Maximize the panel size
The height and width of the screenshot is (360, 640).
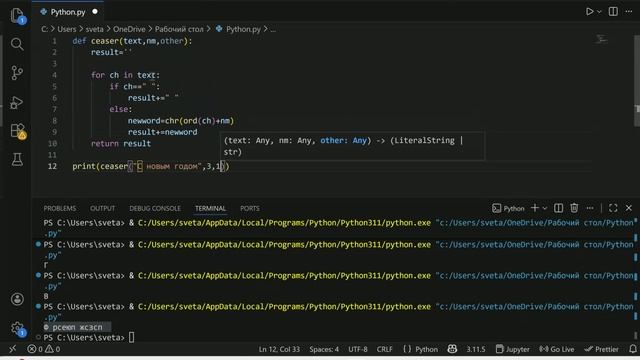click(613, 208)
